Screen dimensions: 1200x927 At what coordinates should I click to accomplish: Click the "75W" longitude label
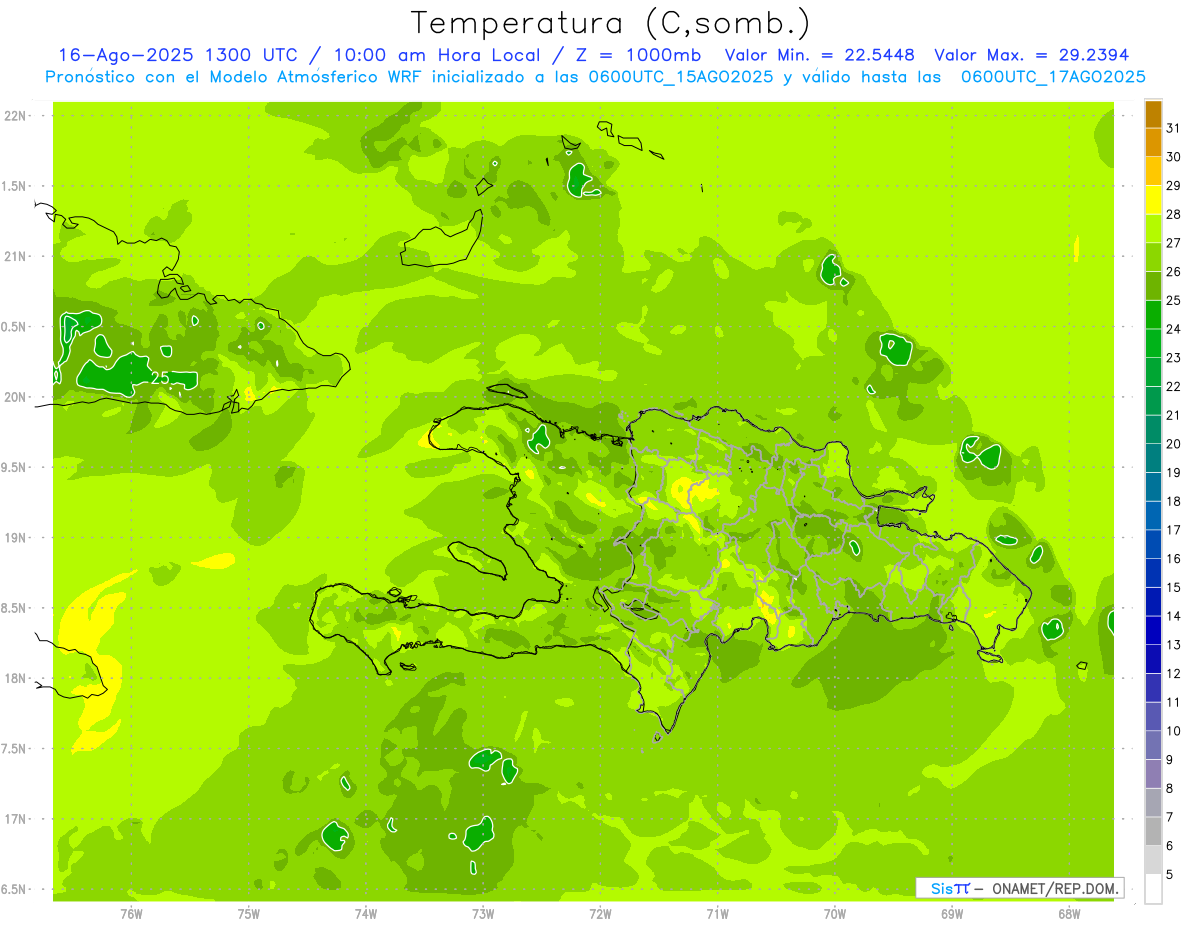(x=249, y=913)
